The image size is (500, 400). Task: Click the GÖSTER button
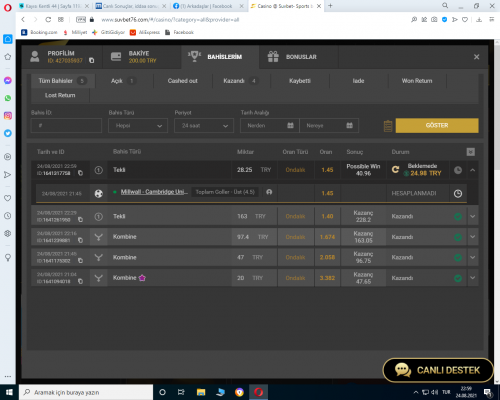[437, 125]
